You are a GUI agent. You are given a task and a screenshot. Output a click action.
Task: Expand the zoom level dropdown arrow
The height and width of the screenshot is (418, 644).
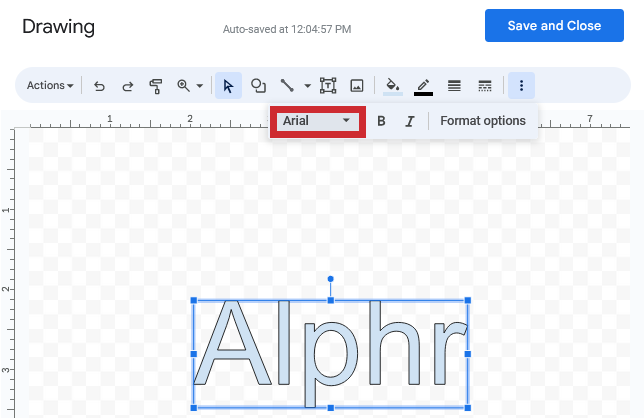point(200,86)
